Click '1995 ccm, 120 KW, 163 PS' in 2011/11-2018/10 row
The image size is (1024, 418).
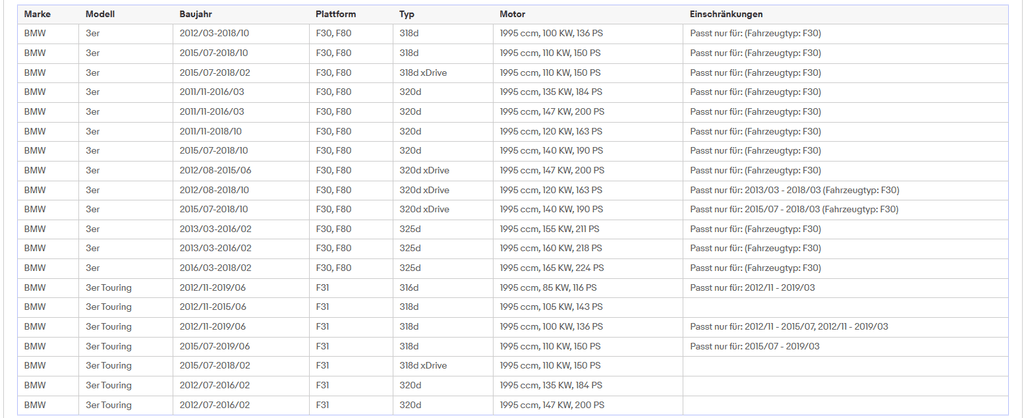coord(551,131)
